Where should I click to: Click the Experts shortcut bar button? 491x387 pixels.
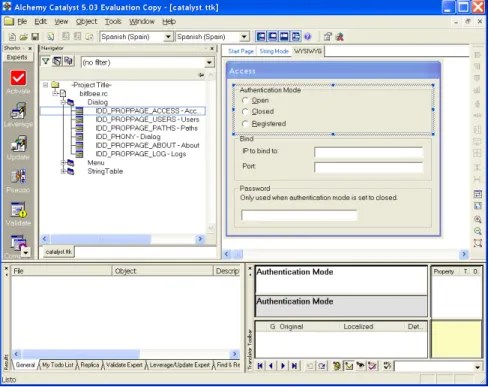coord(17,57)
